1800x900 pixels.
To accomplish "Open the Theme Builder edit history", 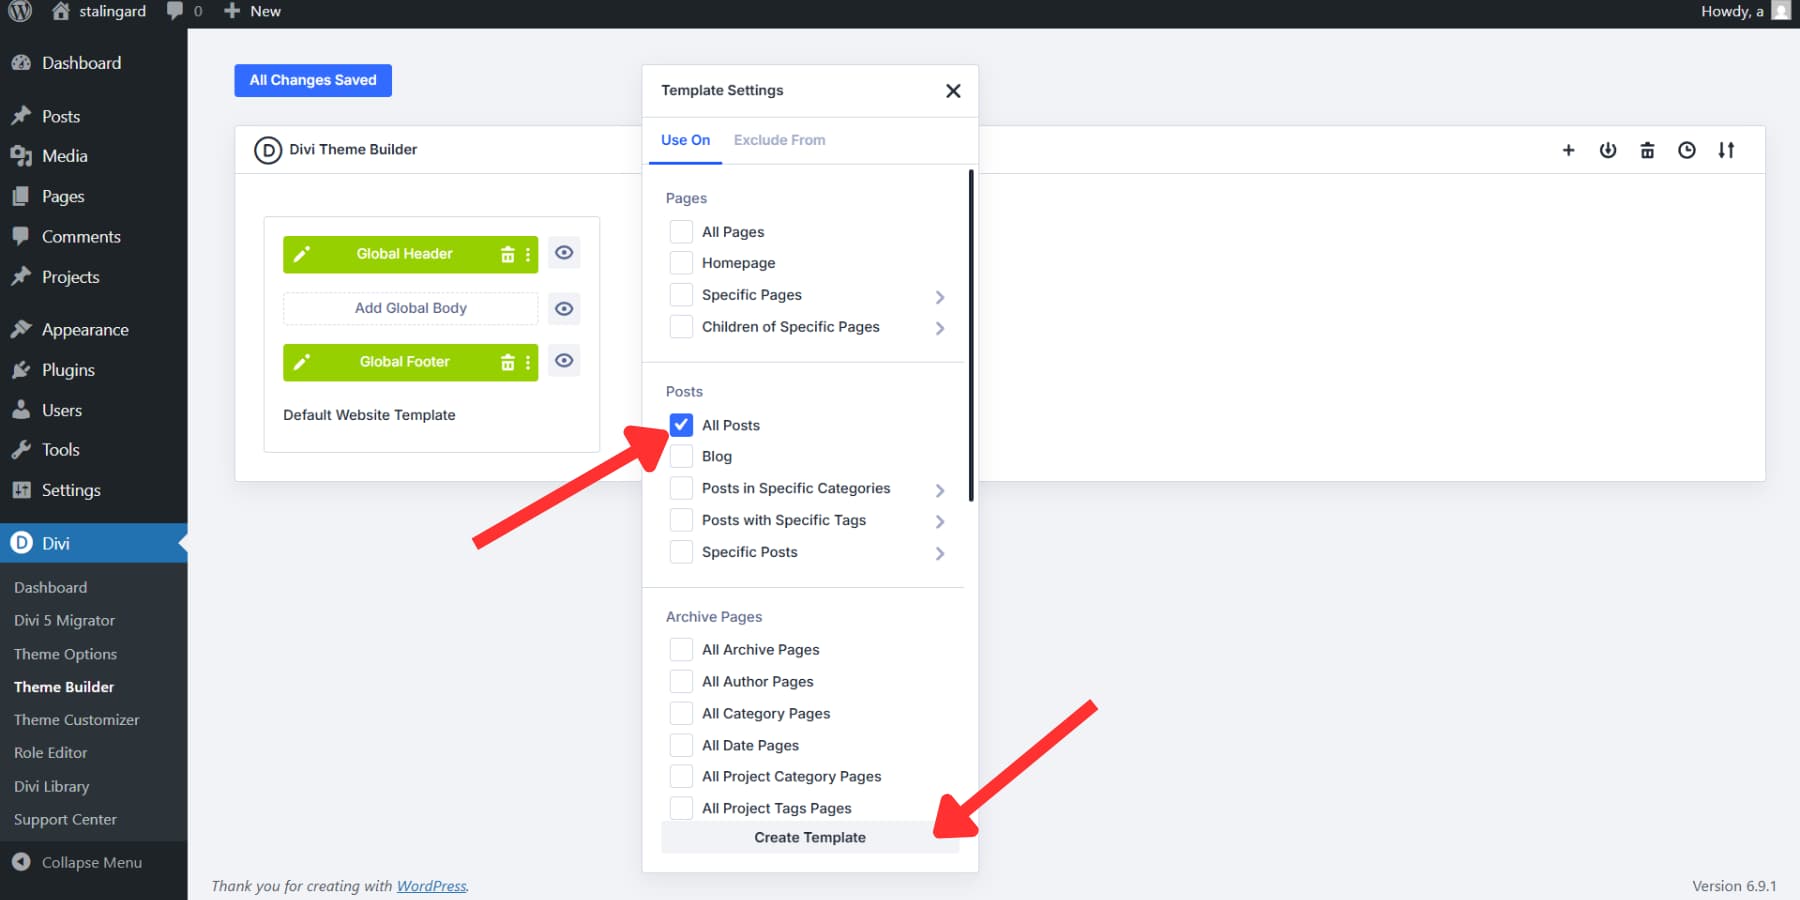I will pyautogui.click(x=1687, y=150).
